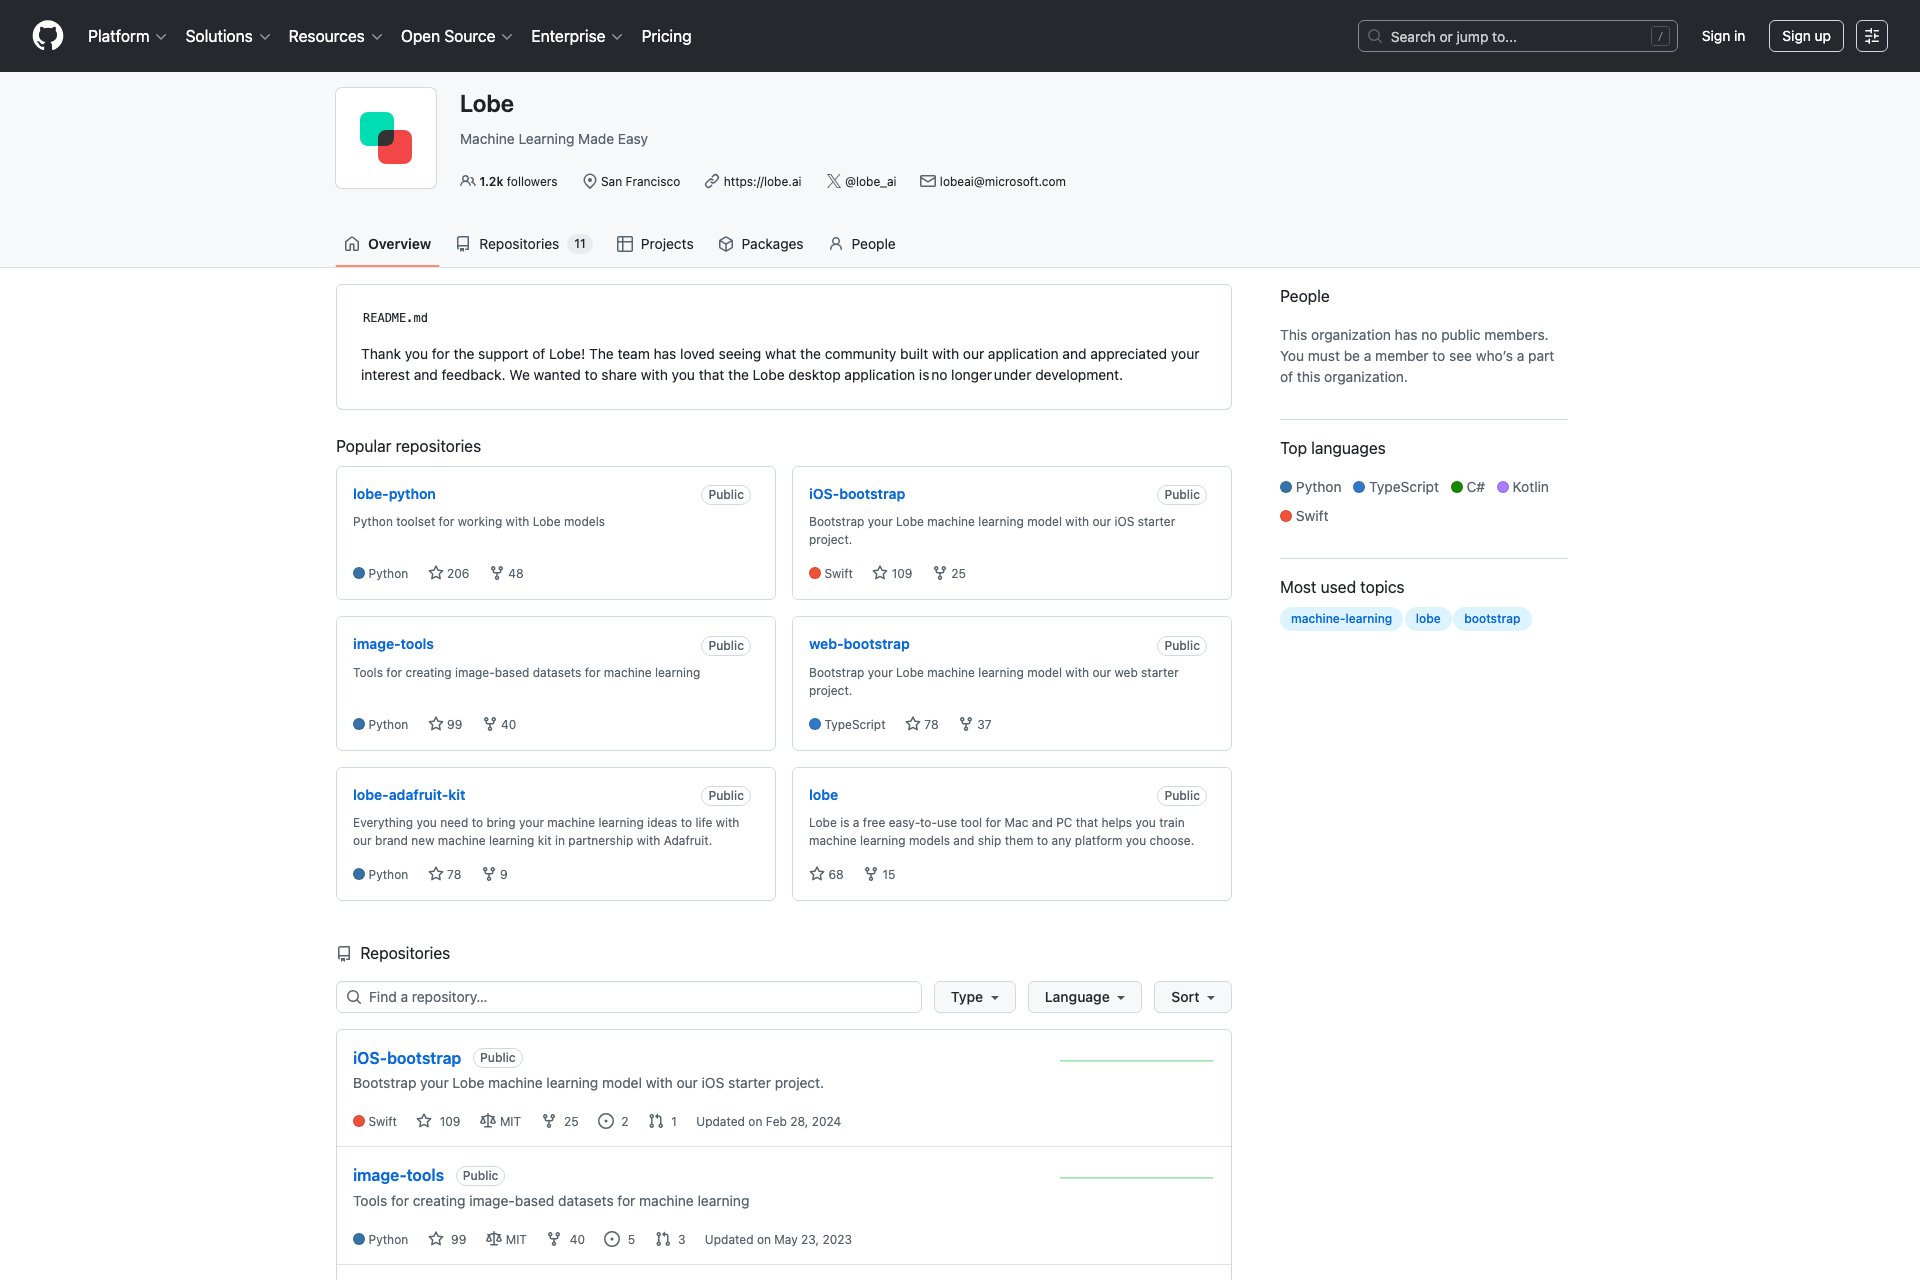Click the GitHub logo icon
The image size is (1920, 1280).
click(x=47, y=36)
